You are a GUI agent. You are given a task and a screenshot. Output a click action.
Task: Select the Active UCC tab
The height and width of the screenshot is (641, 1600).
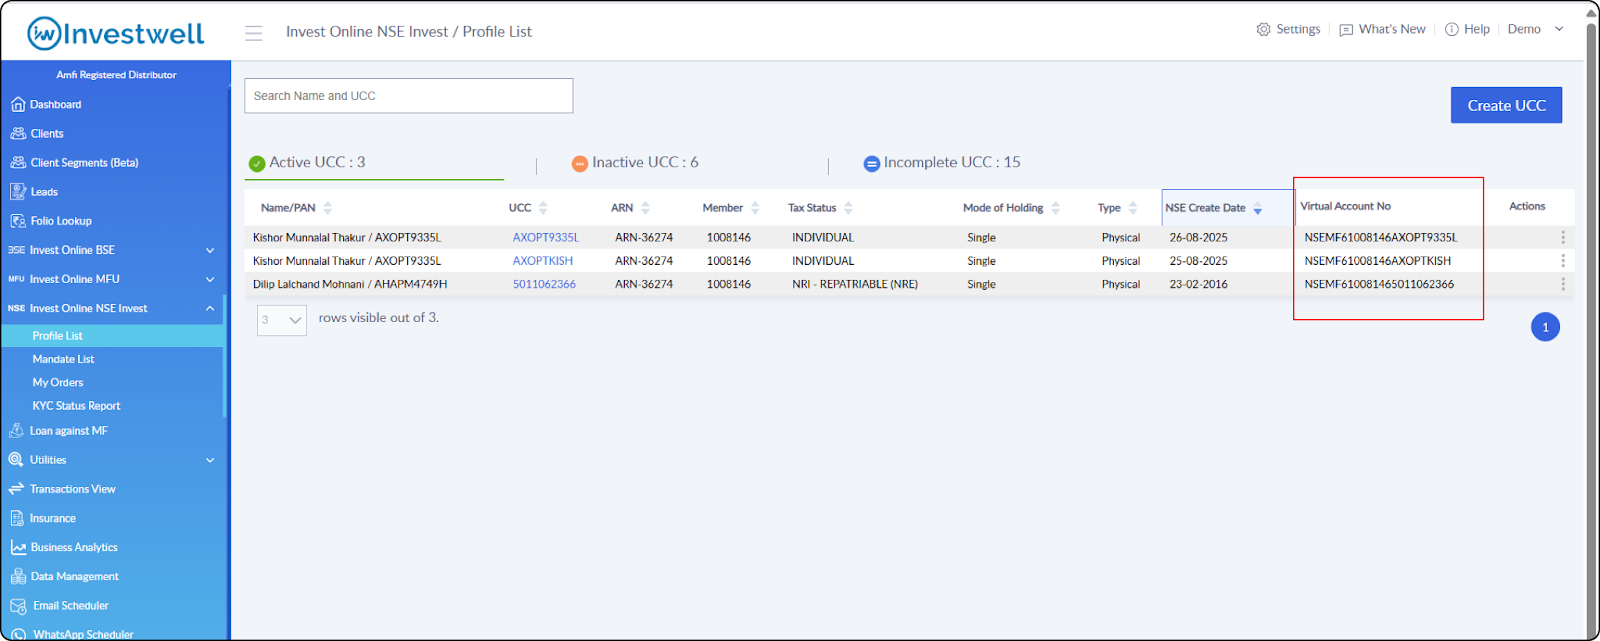pyautogui.click(x=307, y=162)
